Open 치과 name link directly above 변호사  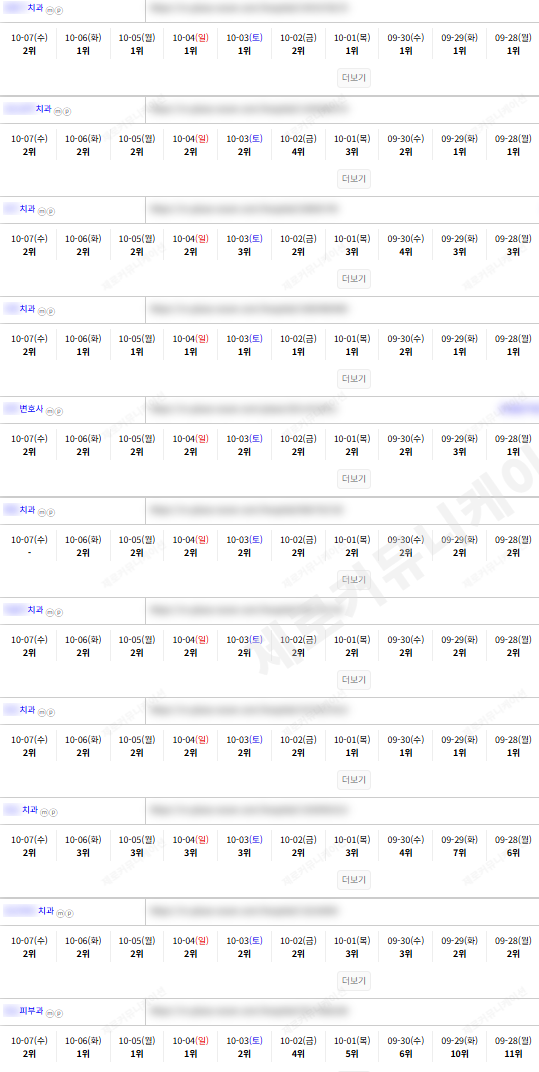pyautogui.click(x=19, y=309)
